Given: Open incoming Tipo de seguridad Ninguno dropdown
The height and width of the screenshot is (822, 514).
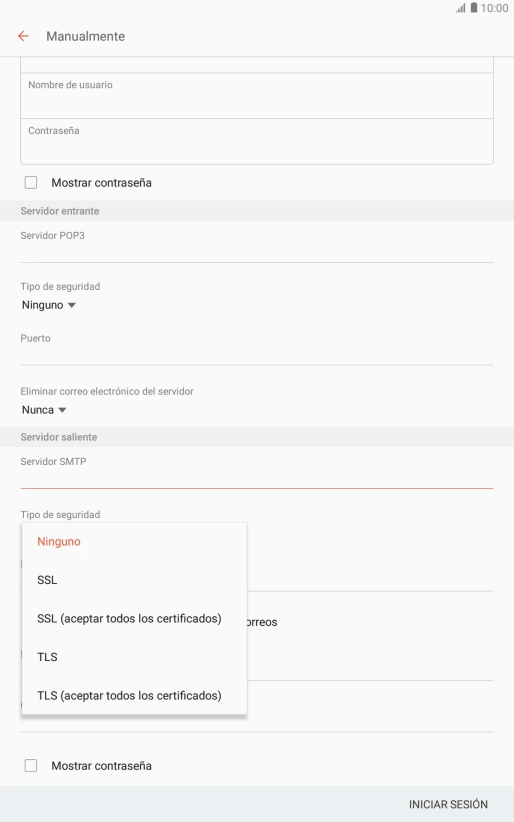Looking at the screenshot, I should coord(49,305).
